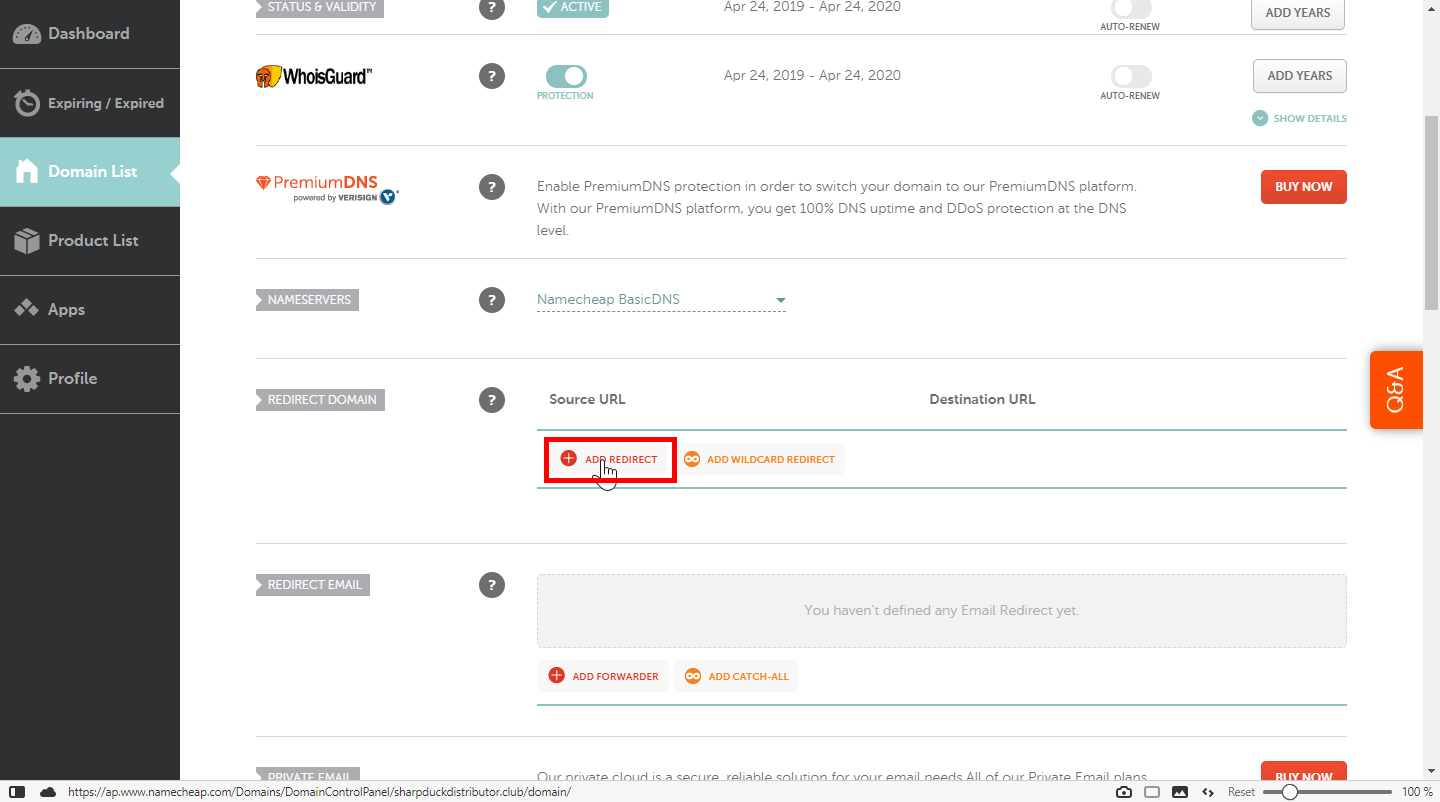Open help icon for Redirect Domain
The height and width of the screenshot is (802, 1440).
pyautogui.click(x=491, y=400)
